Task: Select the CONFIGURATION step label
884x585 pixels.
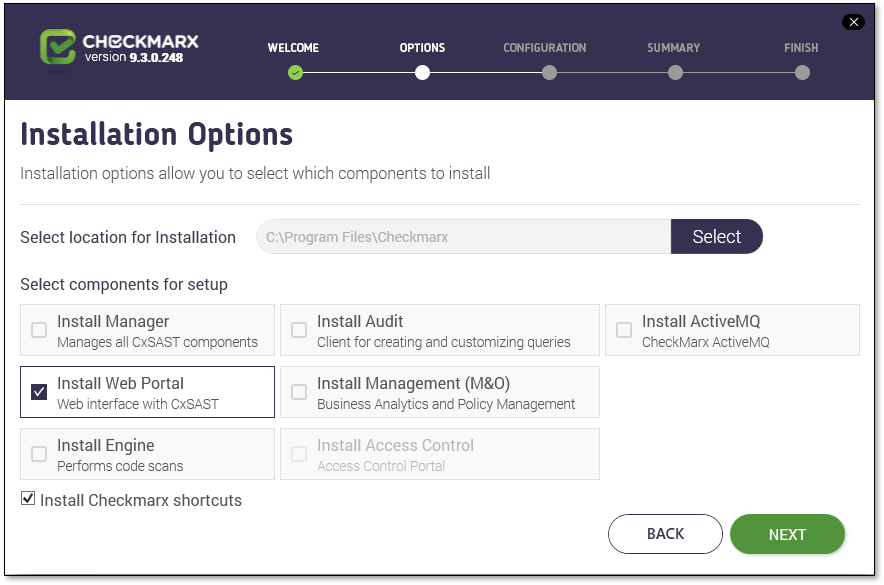Action: [x=545, y=48]
